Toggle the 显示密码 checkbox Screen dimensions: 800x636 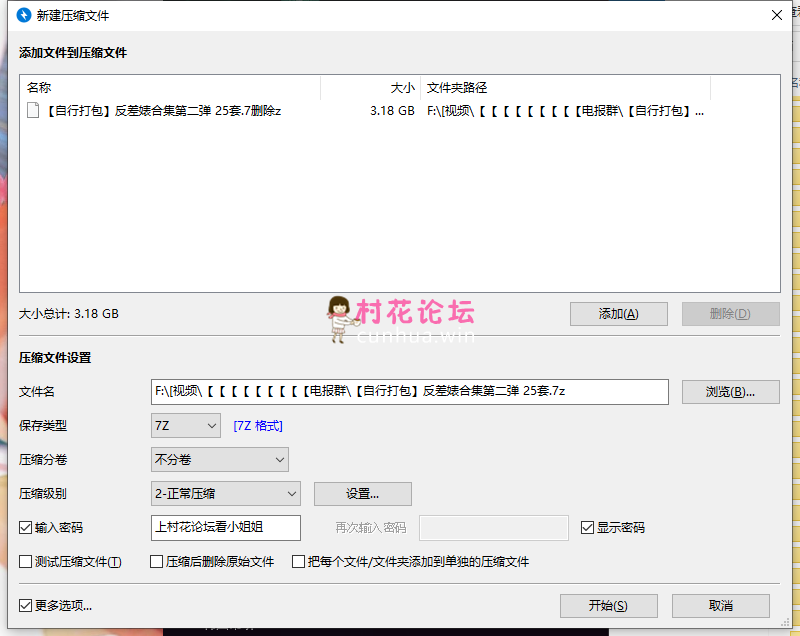click(x=588, y=527)
